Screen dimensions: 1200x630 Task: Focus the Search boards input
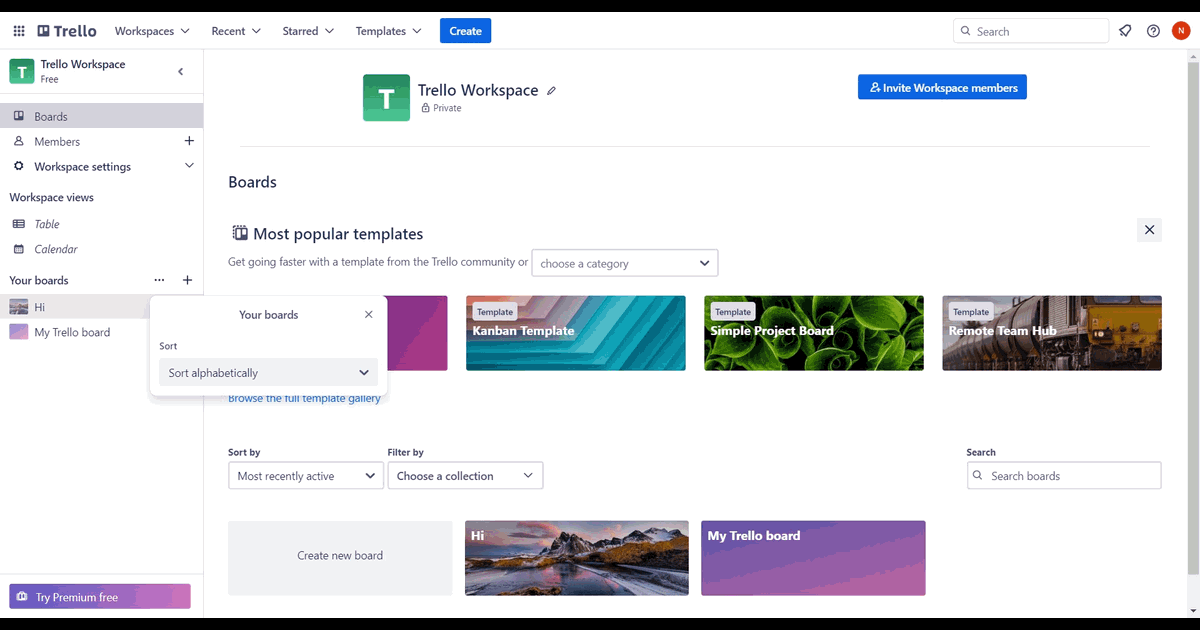coord(1064,476)
